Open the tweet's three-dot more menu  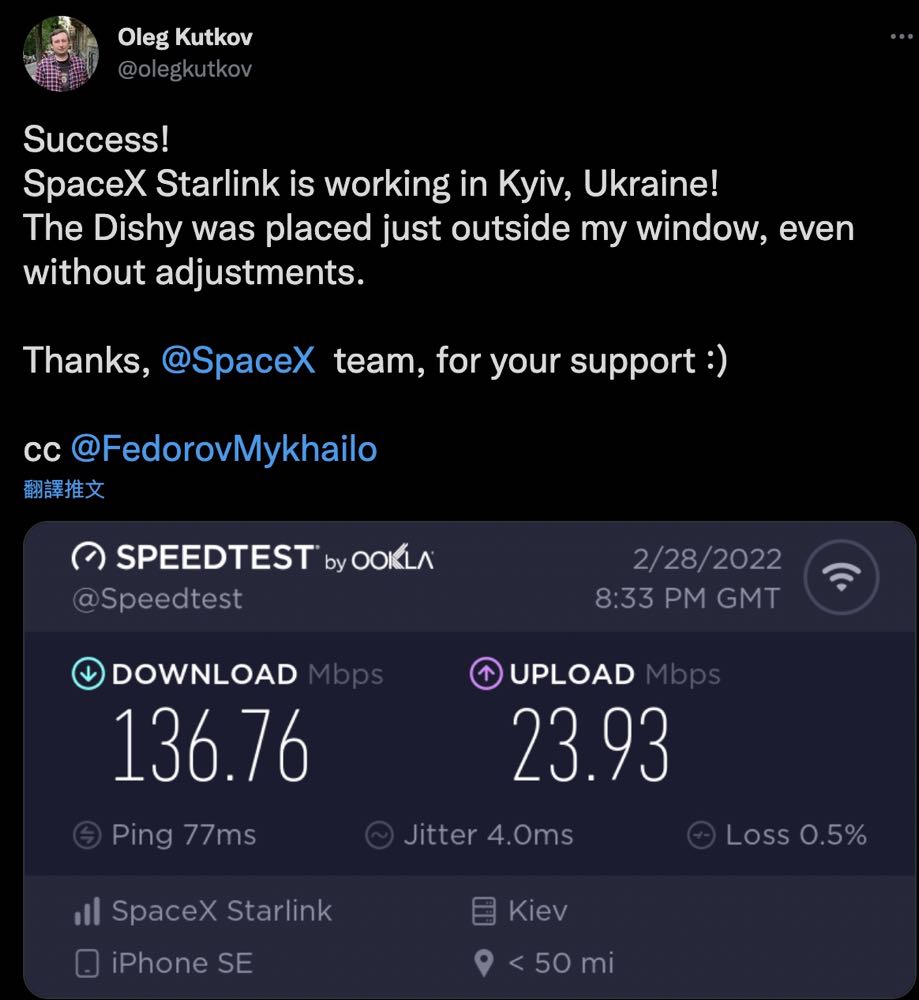point(900,36)
